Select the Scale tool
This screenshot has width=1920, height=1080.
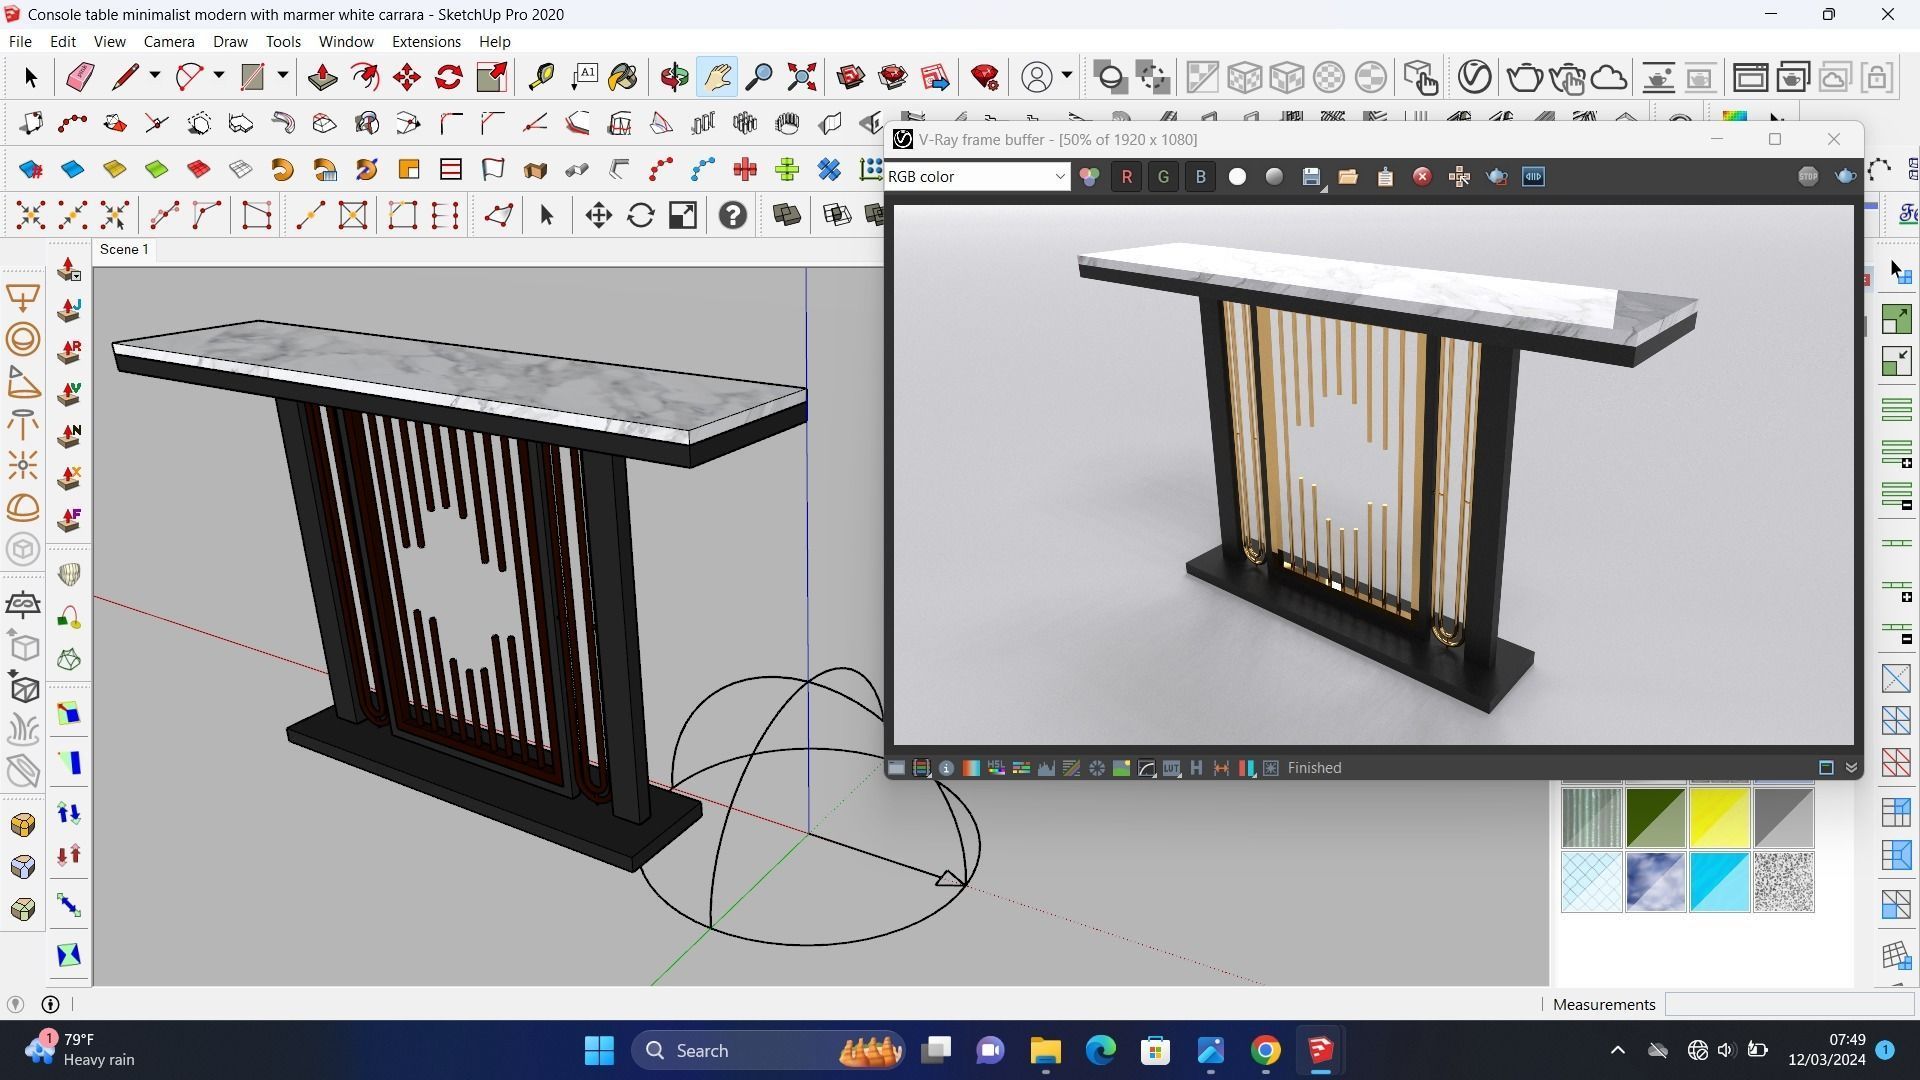click(491, 77)
